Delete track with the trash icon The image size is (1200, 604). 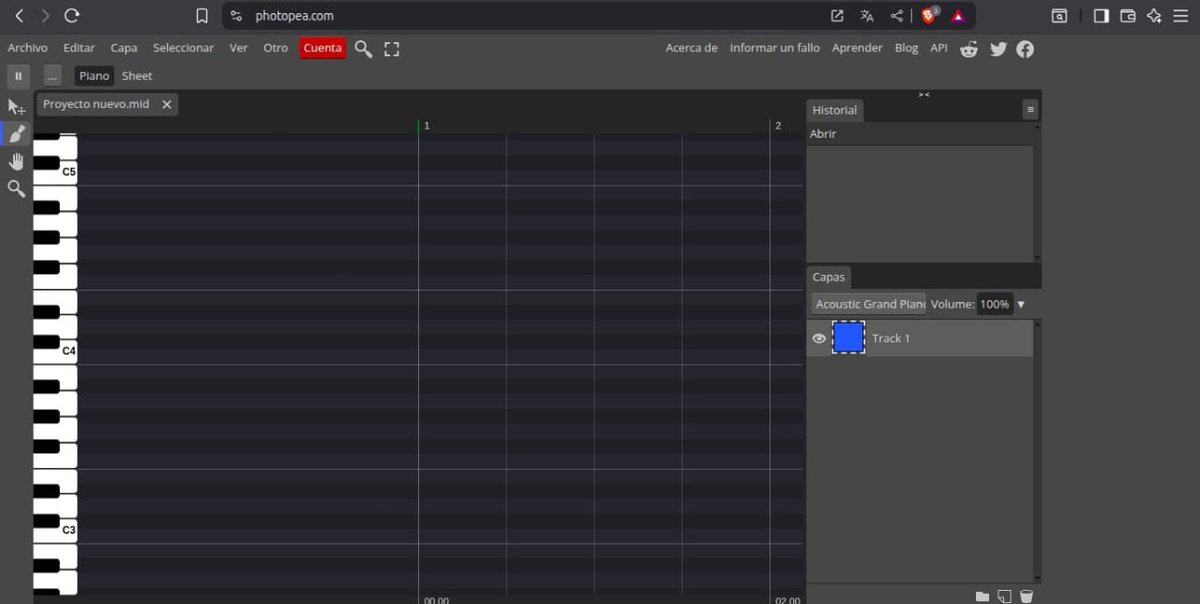pyautogui.click(x=1026, y=596)
